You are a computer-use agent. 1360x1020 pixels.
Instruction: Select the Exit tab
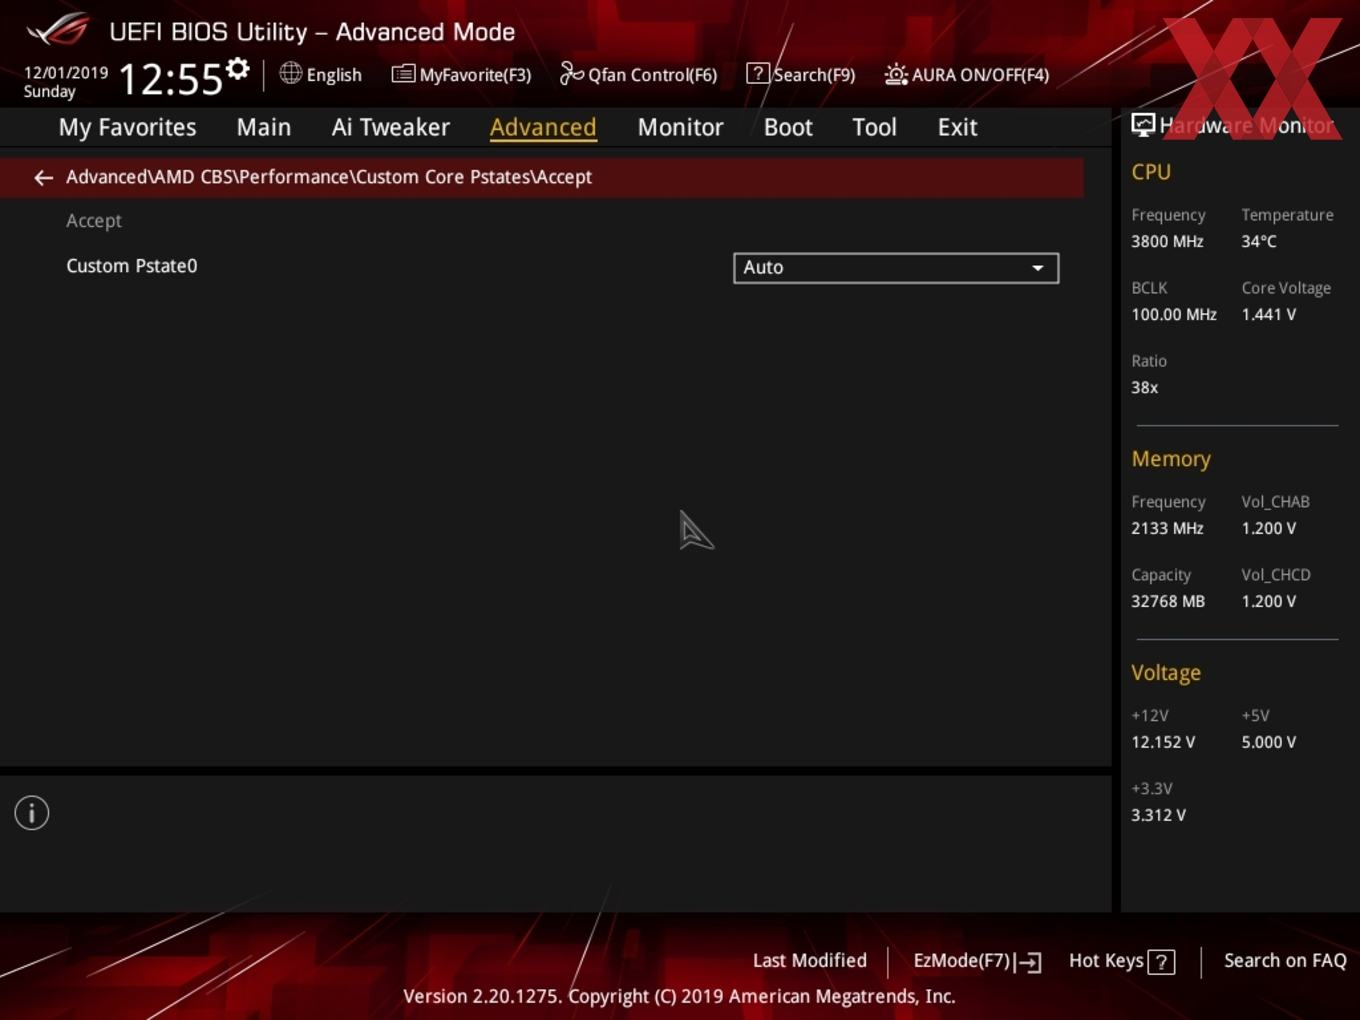pyautogui.click(x=957, y=127)
